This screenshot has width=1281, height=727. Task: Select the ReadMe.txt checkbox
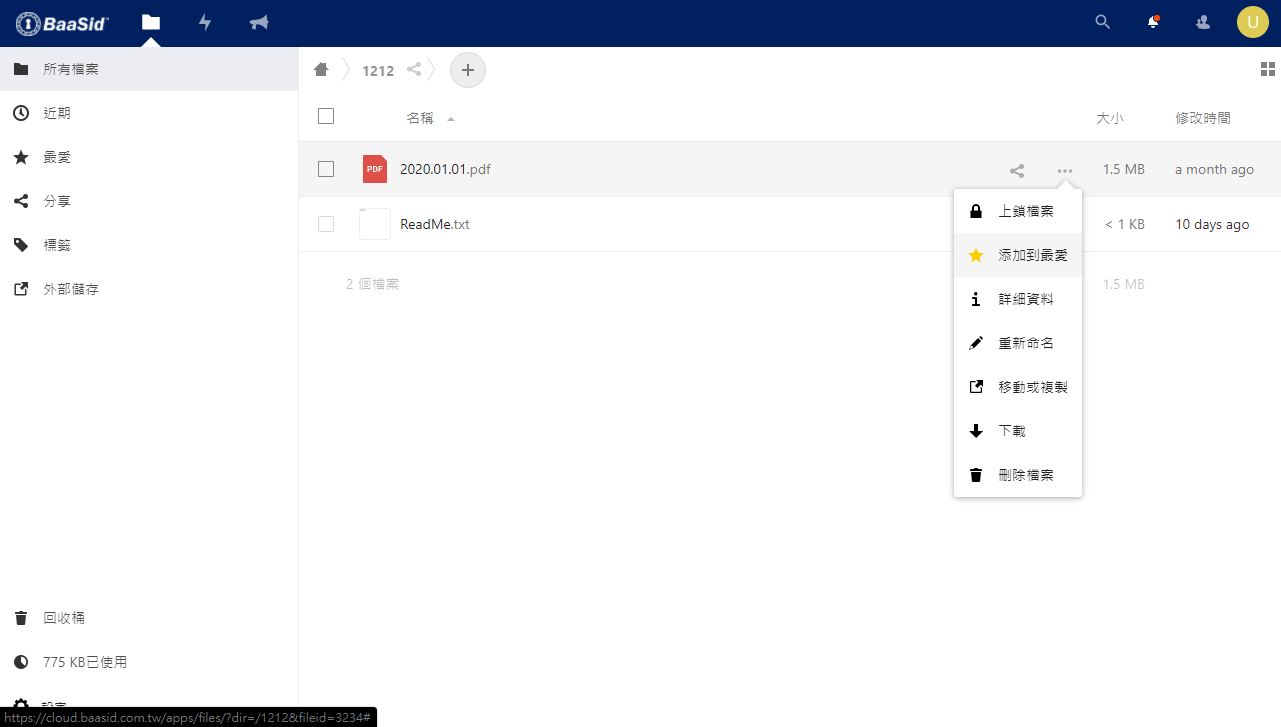326,224
